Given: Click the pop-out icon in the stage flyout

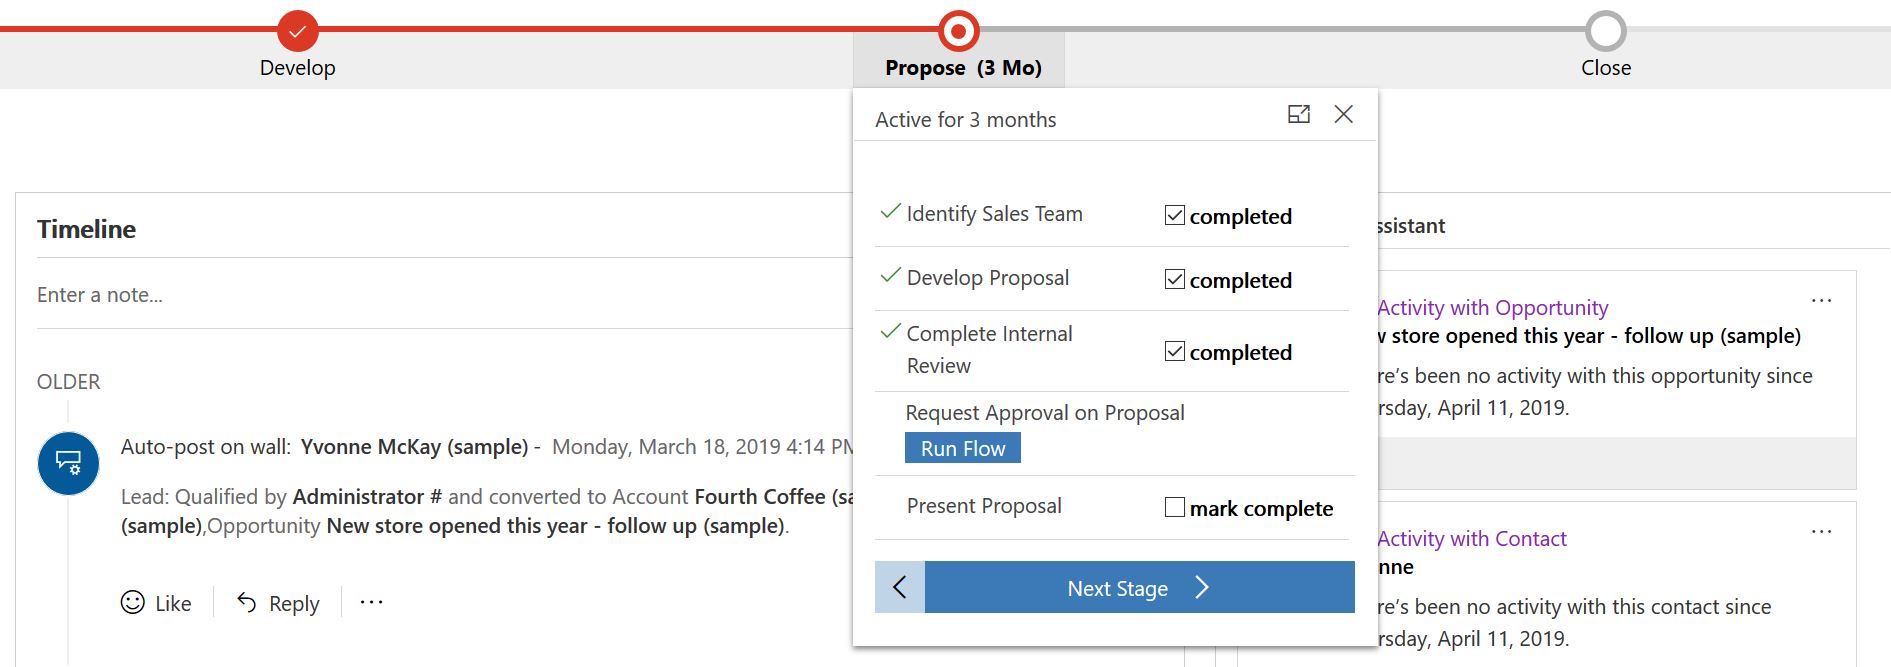Looking at the screenshot, I should point(1298,115).
